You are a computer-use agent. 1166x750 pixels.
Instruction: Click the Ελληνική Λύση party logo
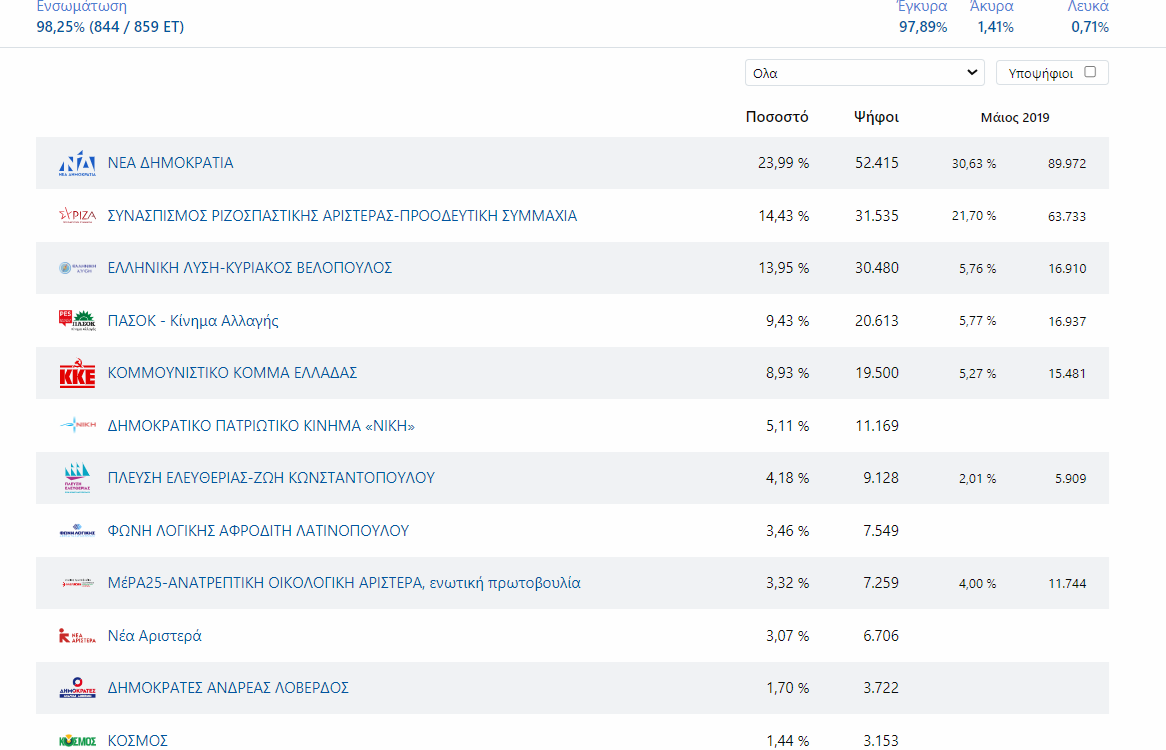[x=77, y=268]
